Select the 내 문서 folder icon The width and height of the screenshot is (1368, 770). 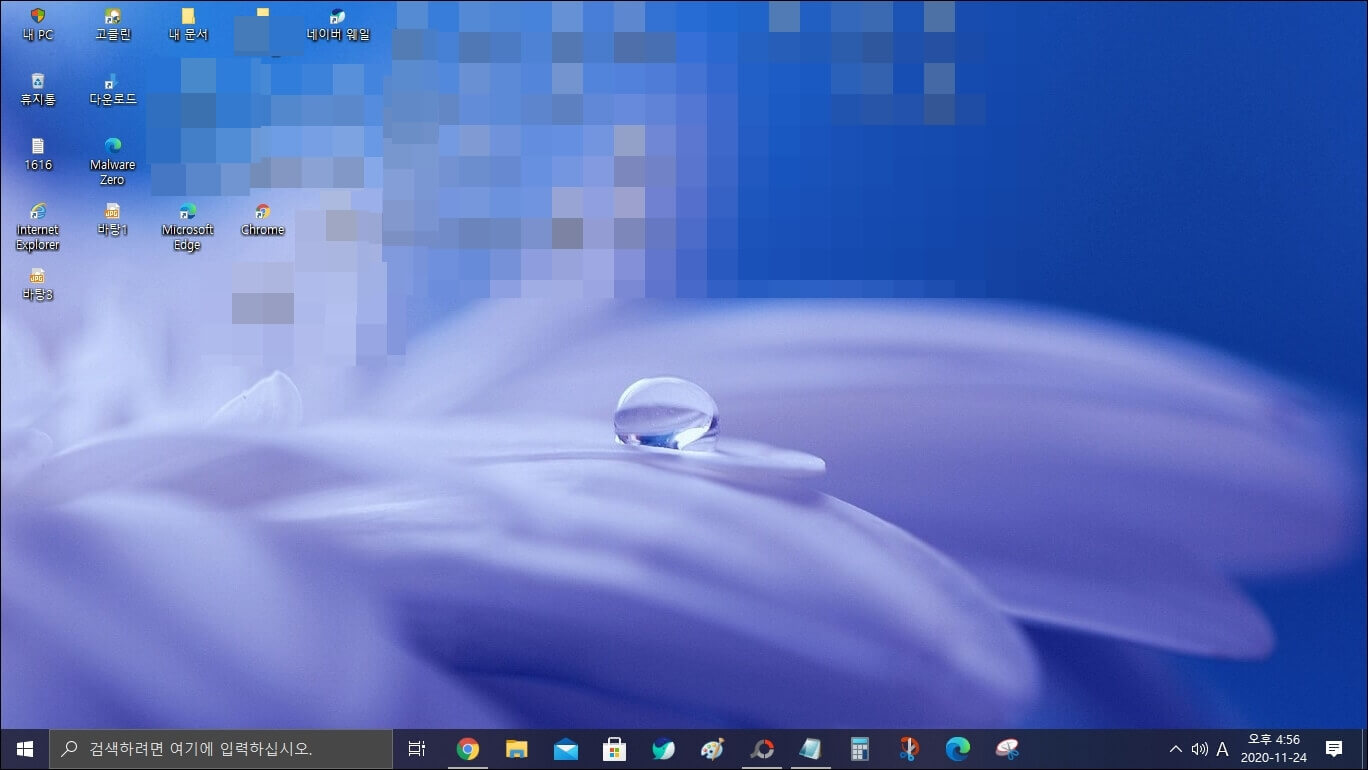pos(188,25)
